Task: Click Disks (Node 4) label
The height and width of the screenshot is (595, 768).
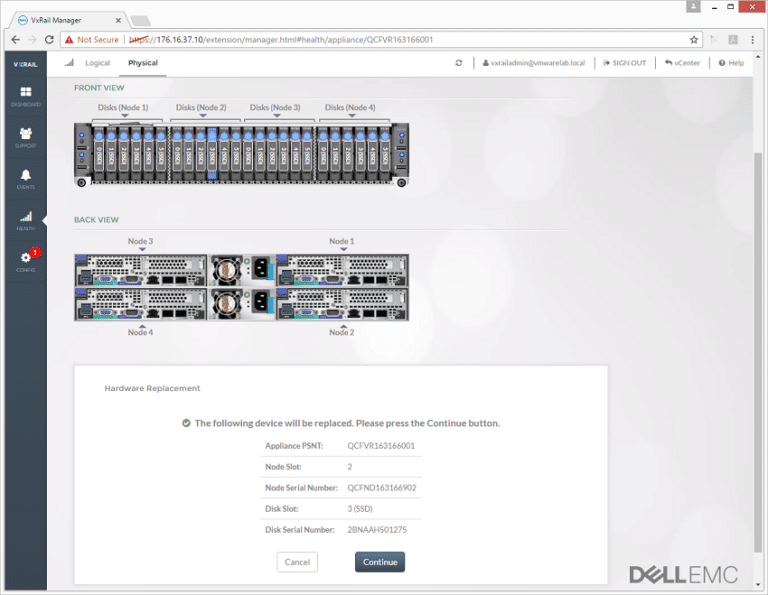Action: (x=350, y=107)
